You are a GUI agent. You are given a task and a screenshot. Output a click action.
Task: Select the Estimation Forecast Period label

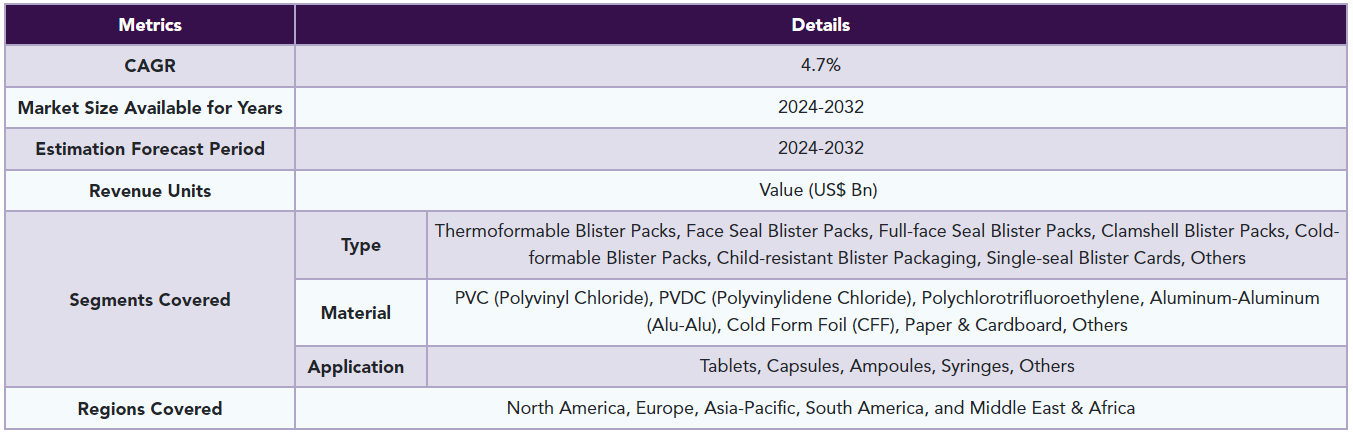[150, 149]
